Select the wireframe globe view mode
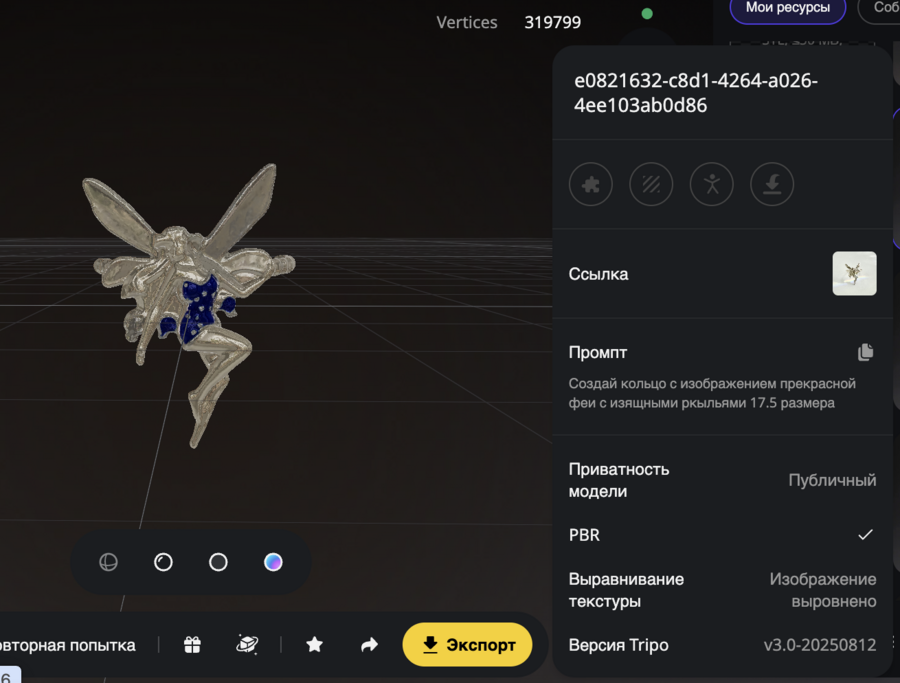 (108, 562)
